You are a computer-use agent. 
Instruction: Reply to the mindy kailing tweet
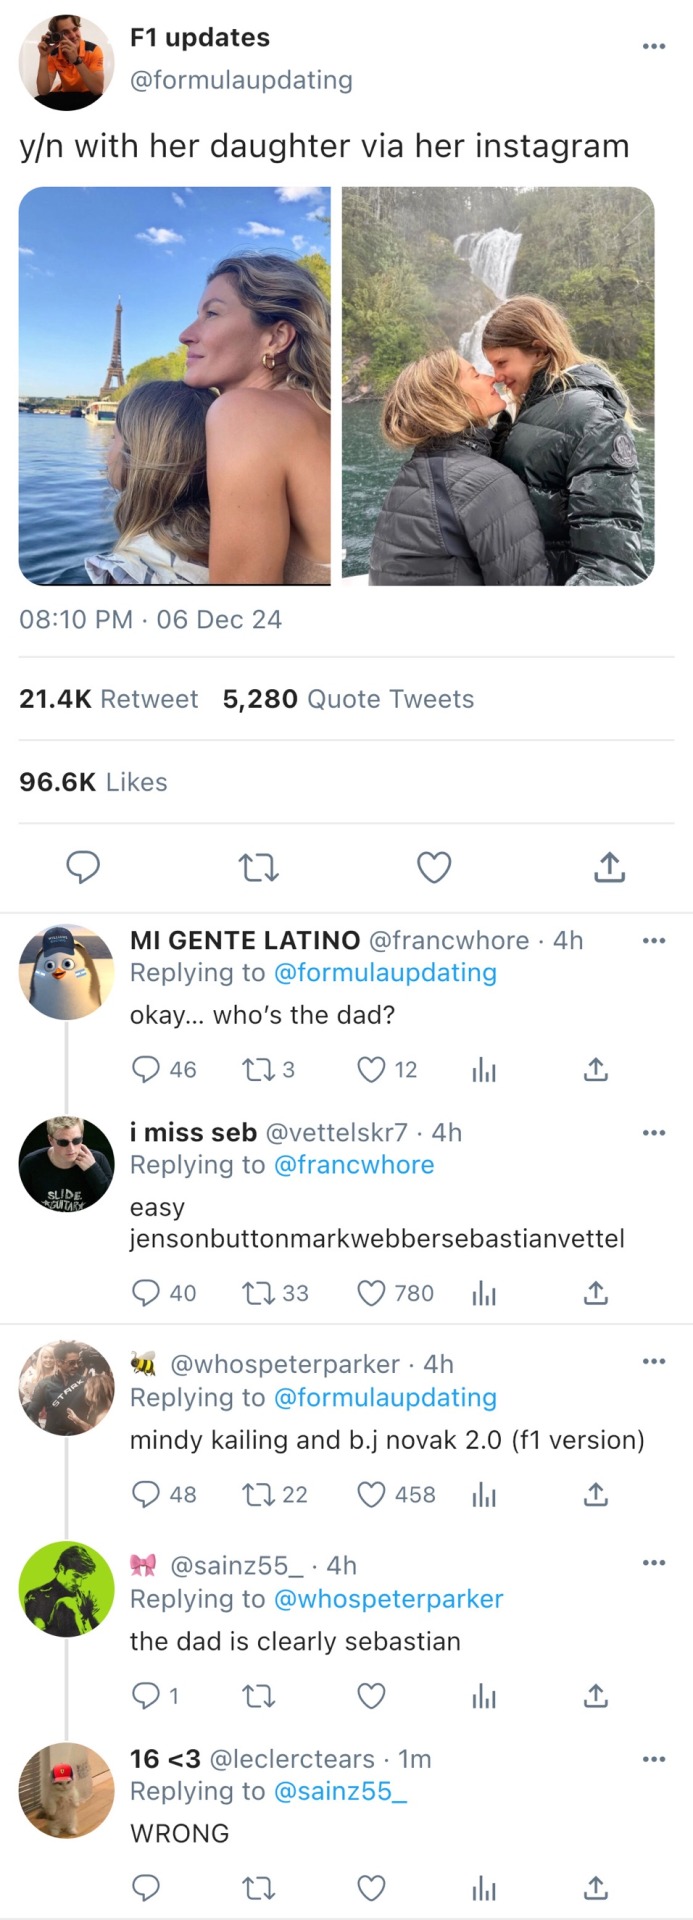click(x=146, y=1494)
